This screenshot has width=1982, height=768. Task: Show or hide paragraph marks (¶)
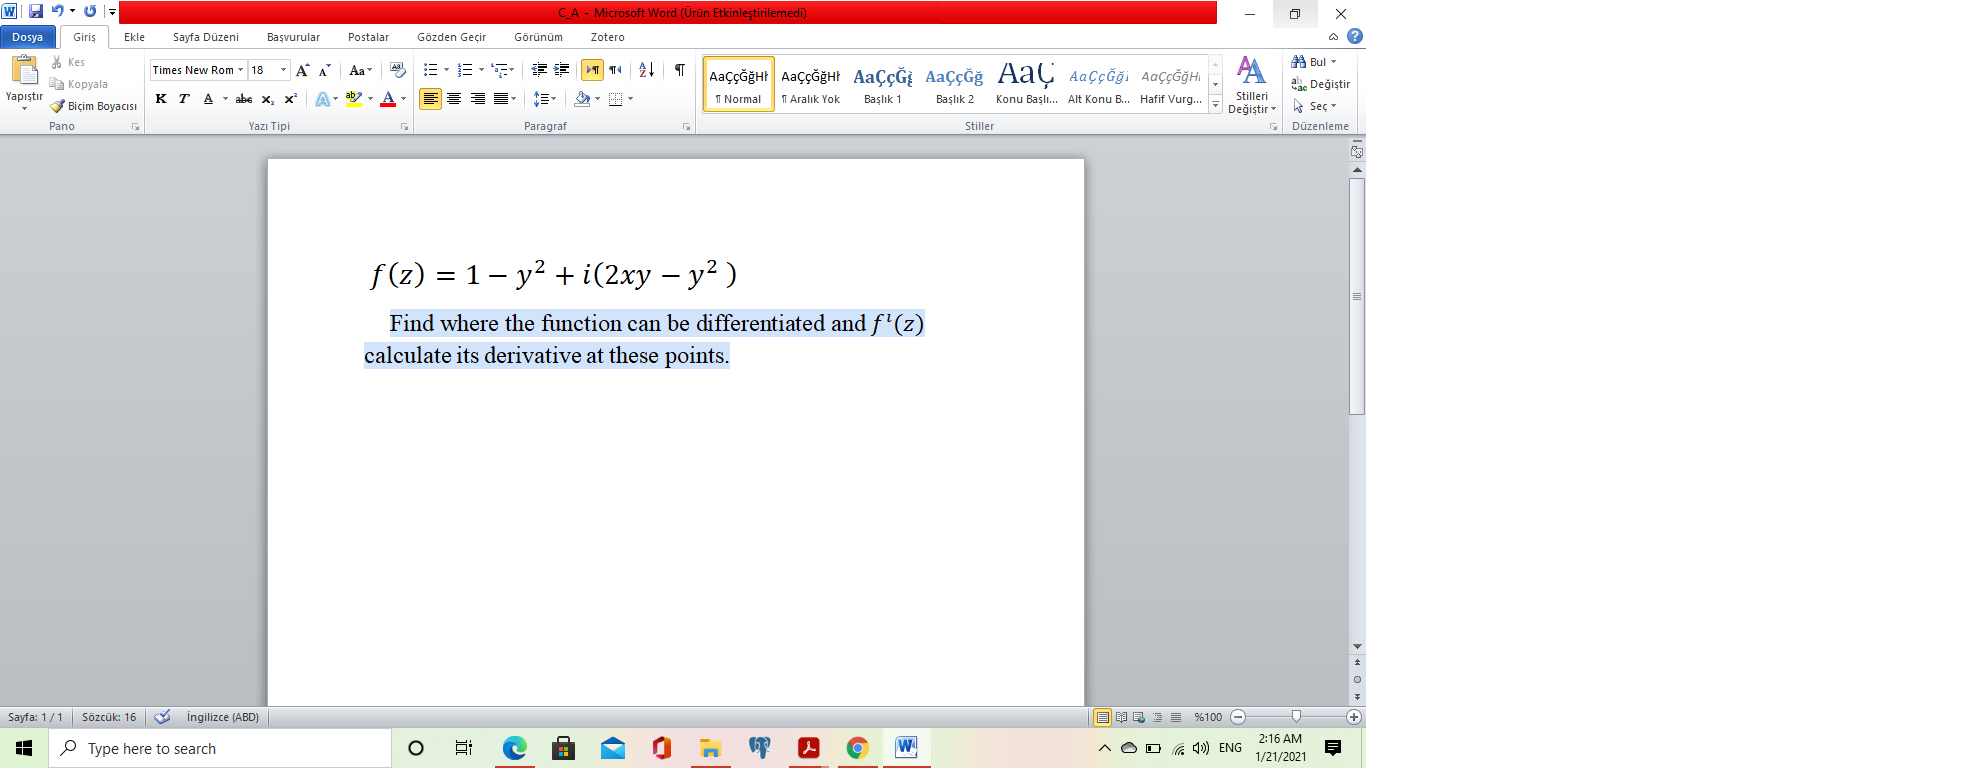coord(680,70)
